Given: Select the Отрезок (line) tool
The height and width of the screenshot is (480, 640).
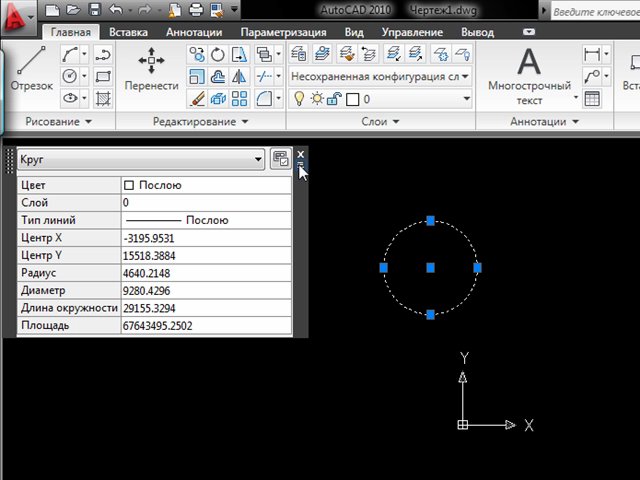Looking at the screenshot, I should tap(30, 70).
